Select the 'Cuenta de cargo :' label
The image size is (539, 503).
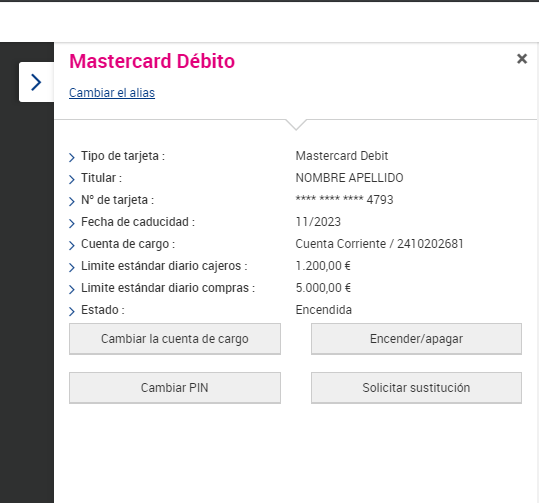coord(128,244)
